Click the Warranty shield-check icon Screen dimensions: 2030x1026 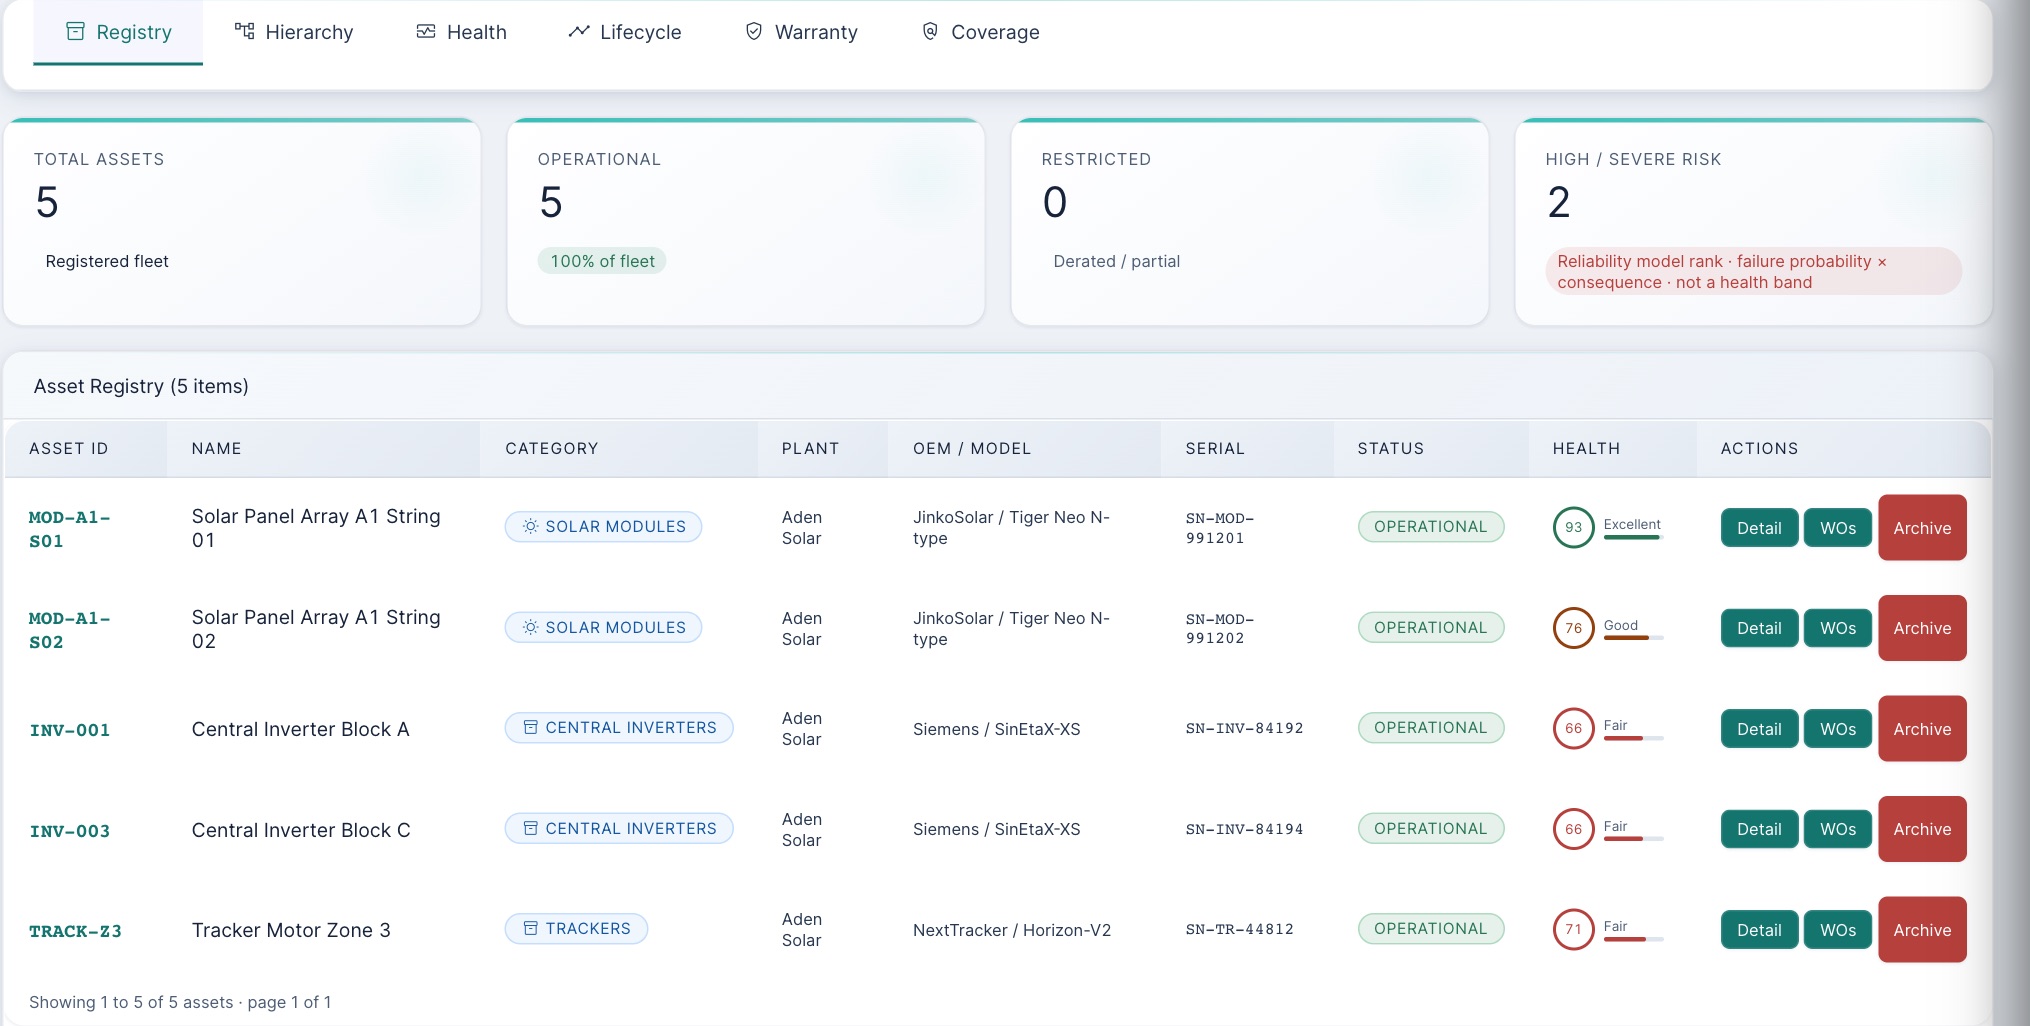(x=754, y=31)
